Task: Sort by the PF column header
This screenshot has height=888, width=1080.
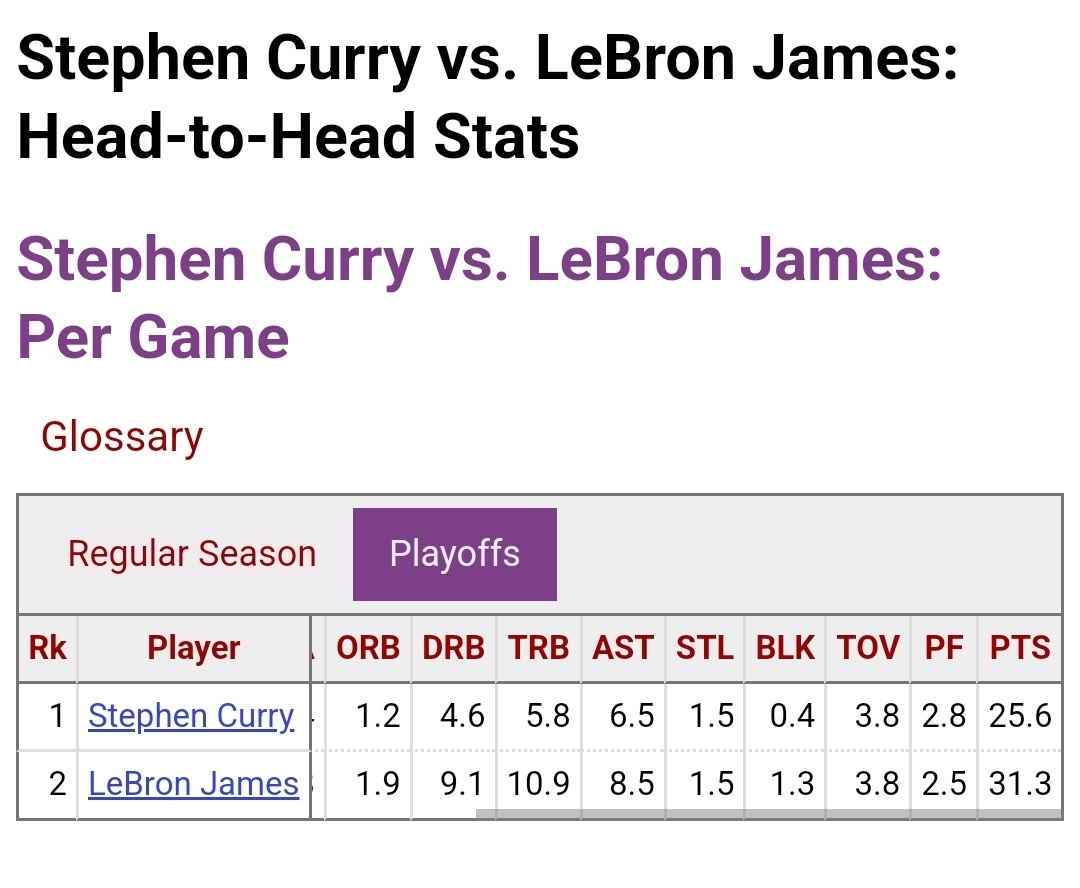Action: click(944, 648)
